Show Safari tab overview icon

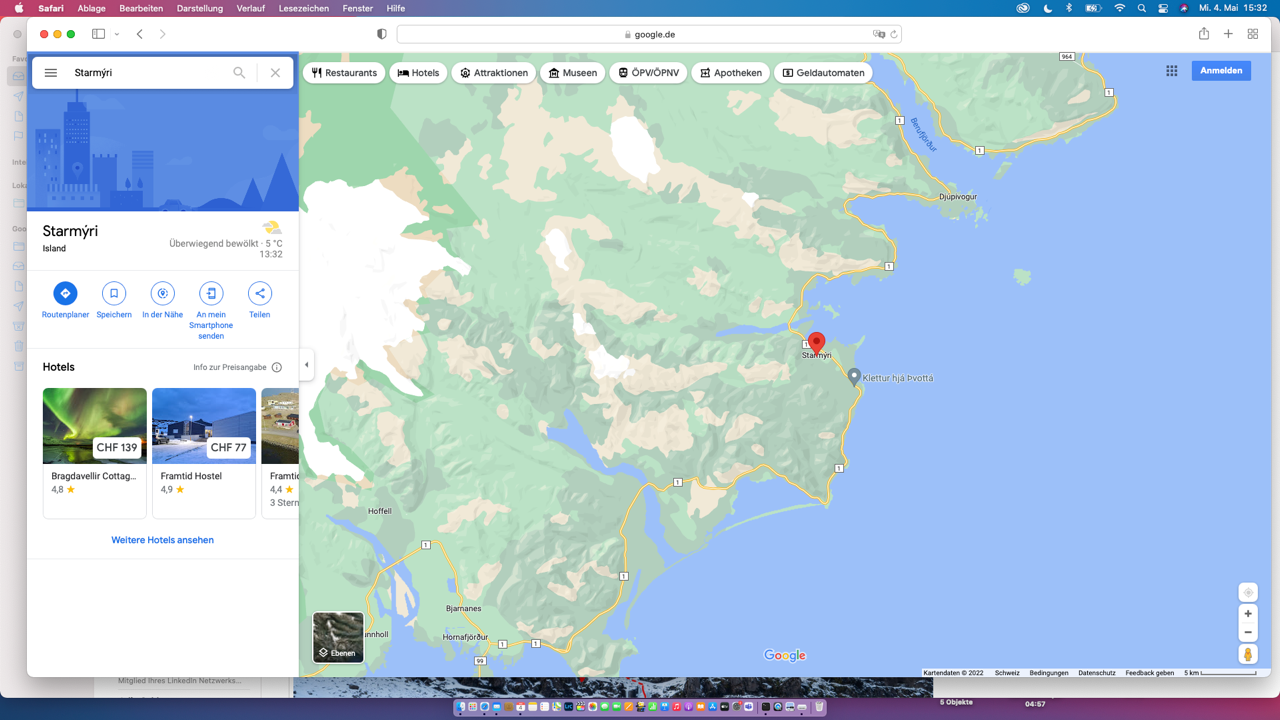tap(1252, 34)
